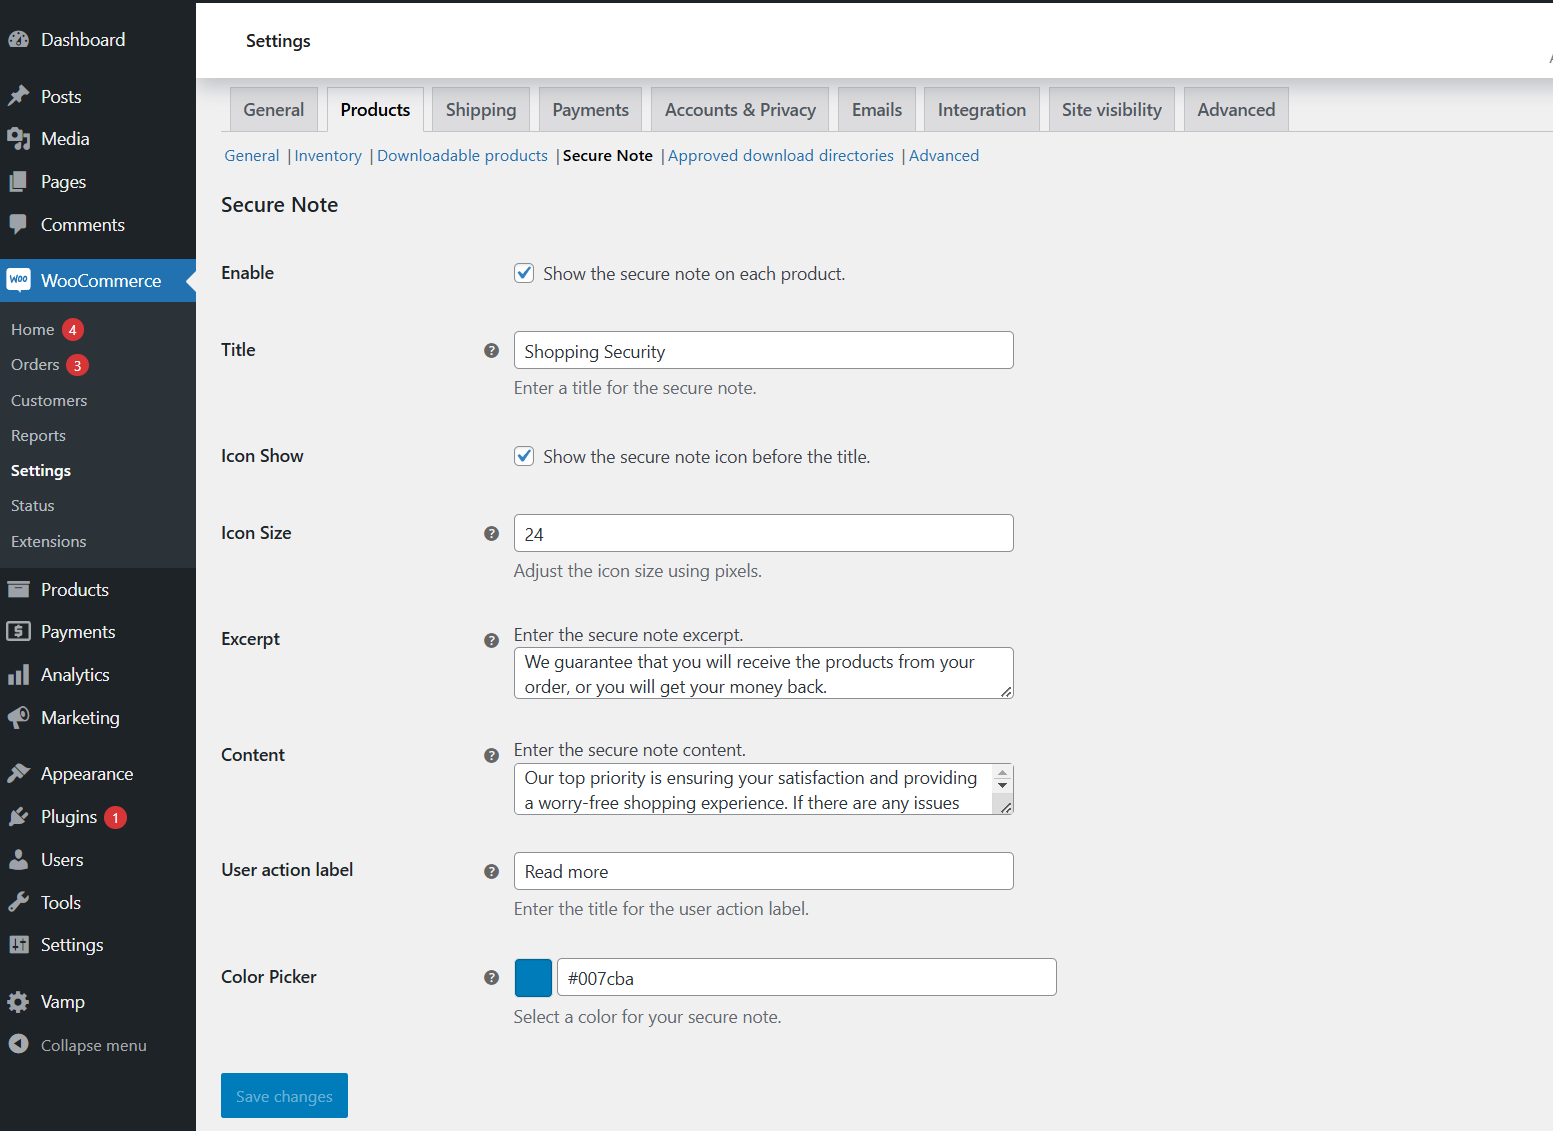Click the Excerpt textarea

763,674
